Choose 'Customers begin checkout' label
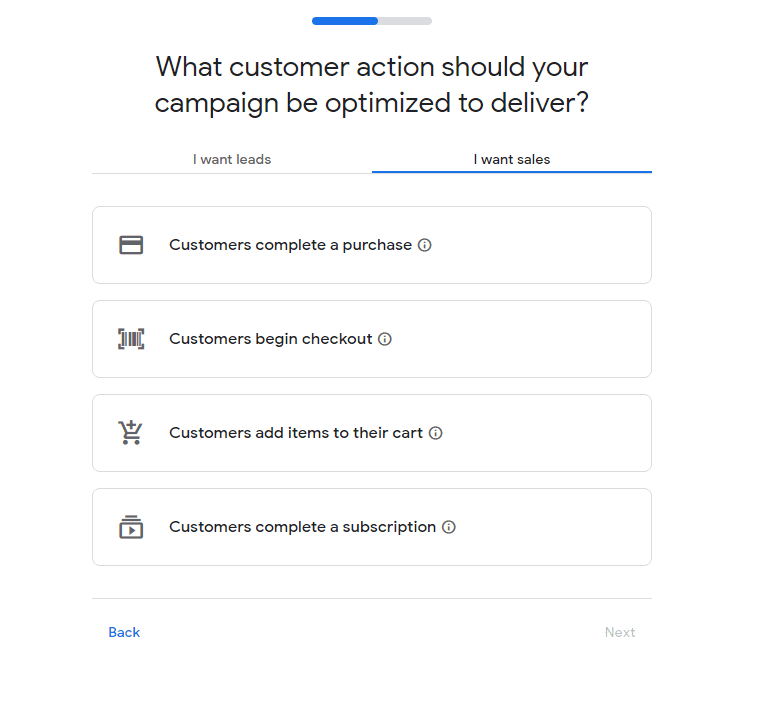 coord(270,339)
